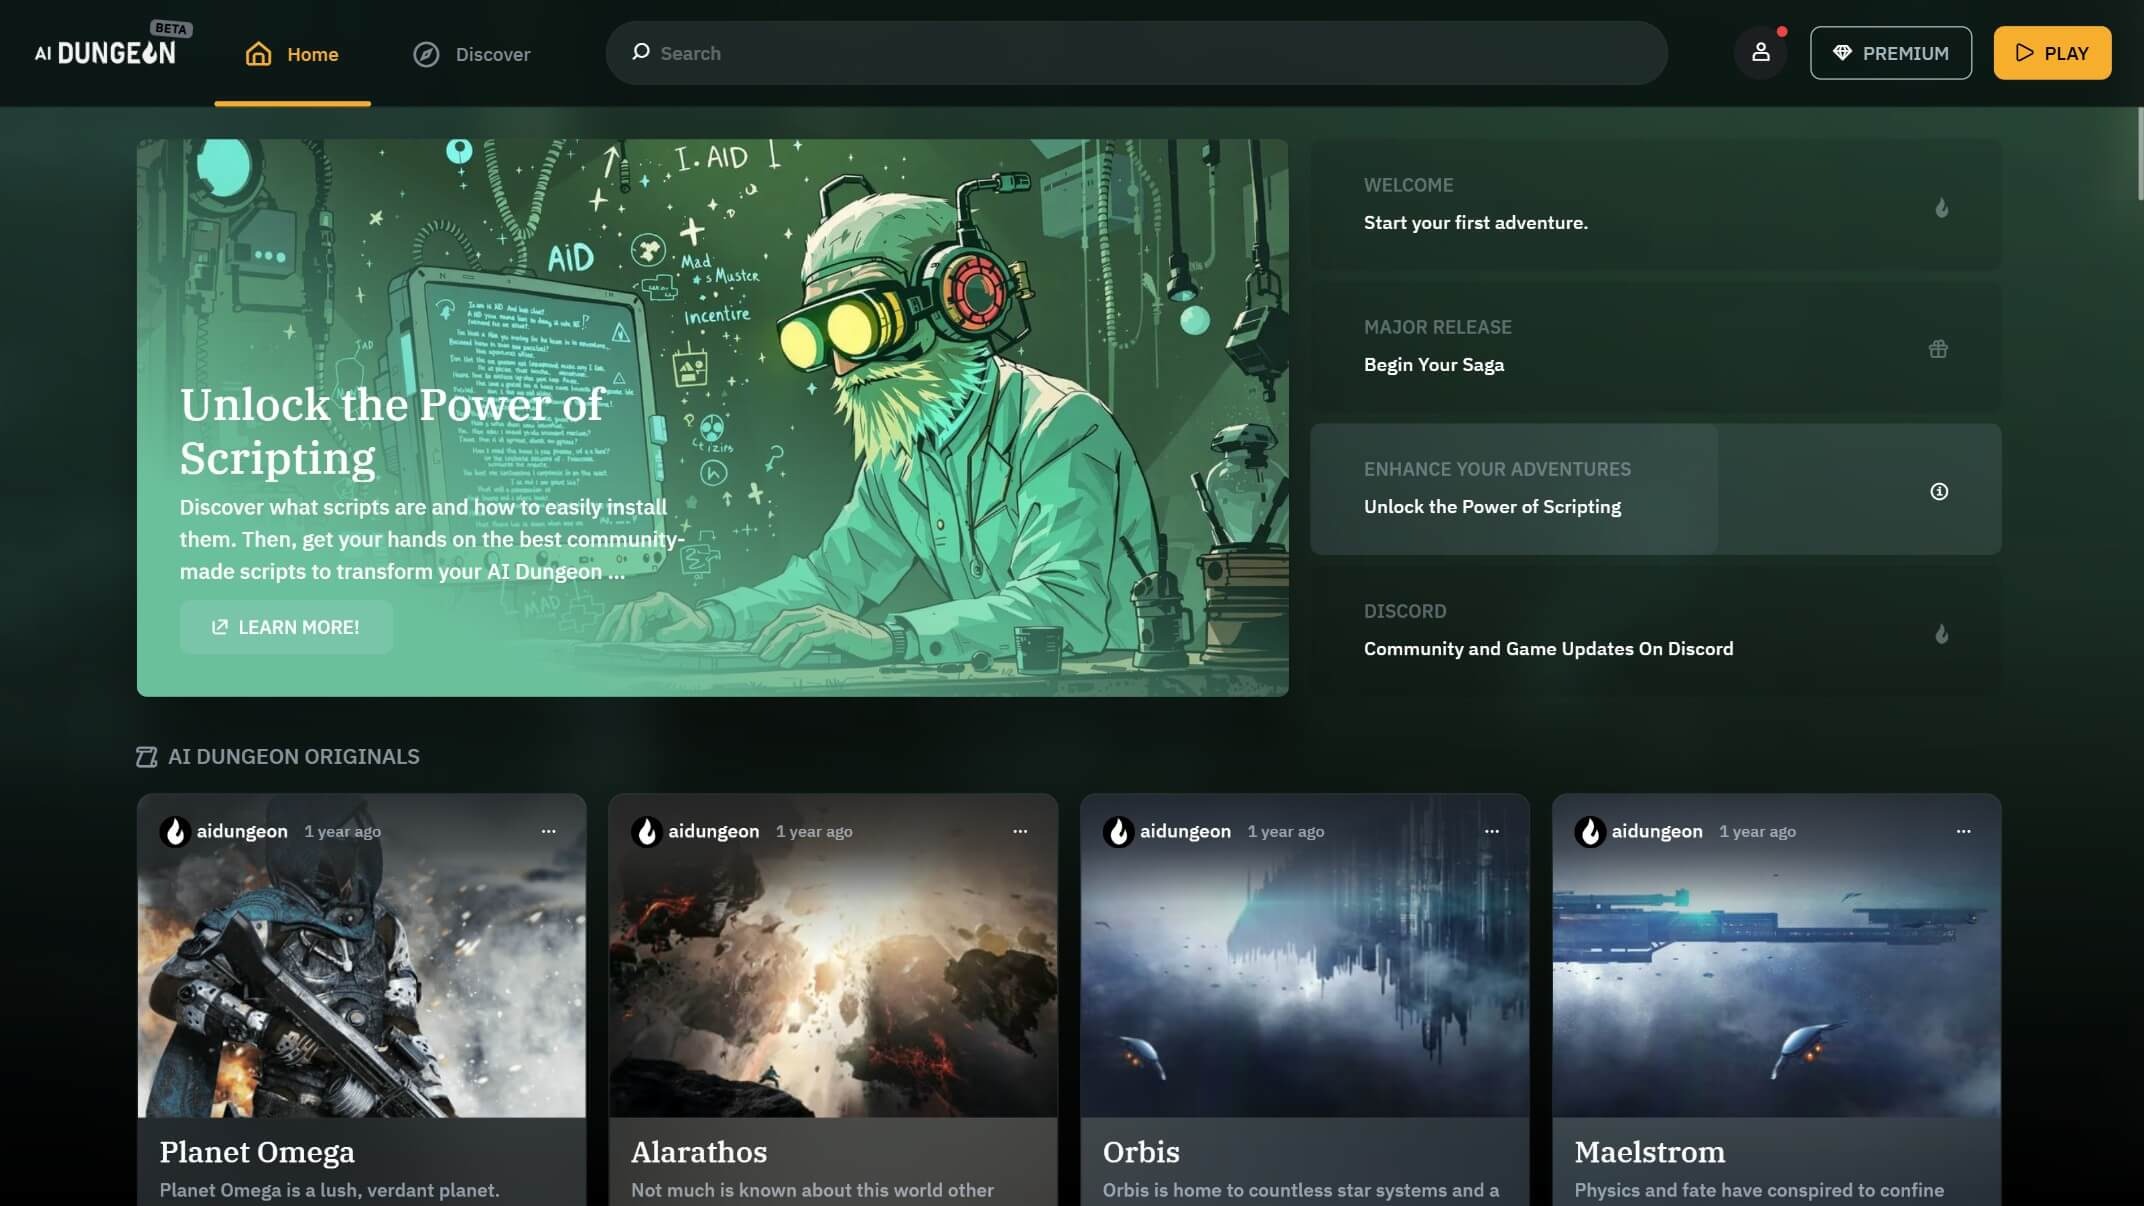Viewport: 2144px width, 1206px height.
Task: Click the flame icon in the Welcome panel
Action: 1940,208
